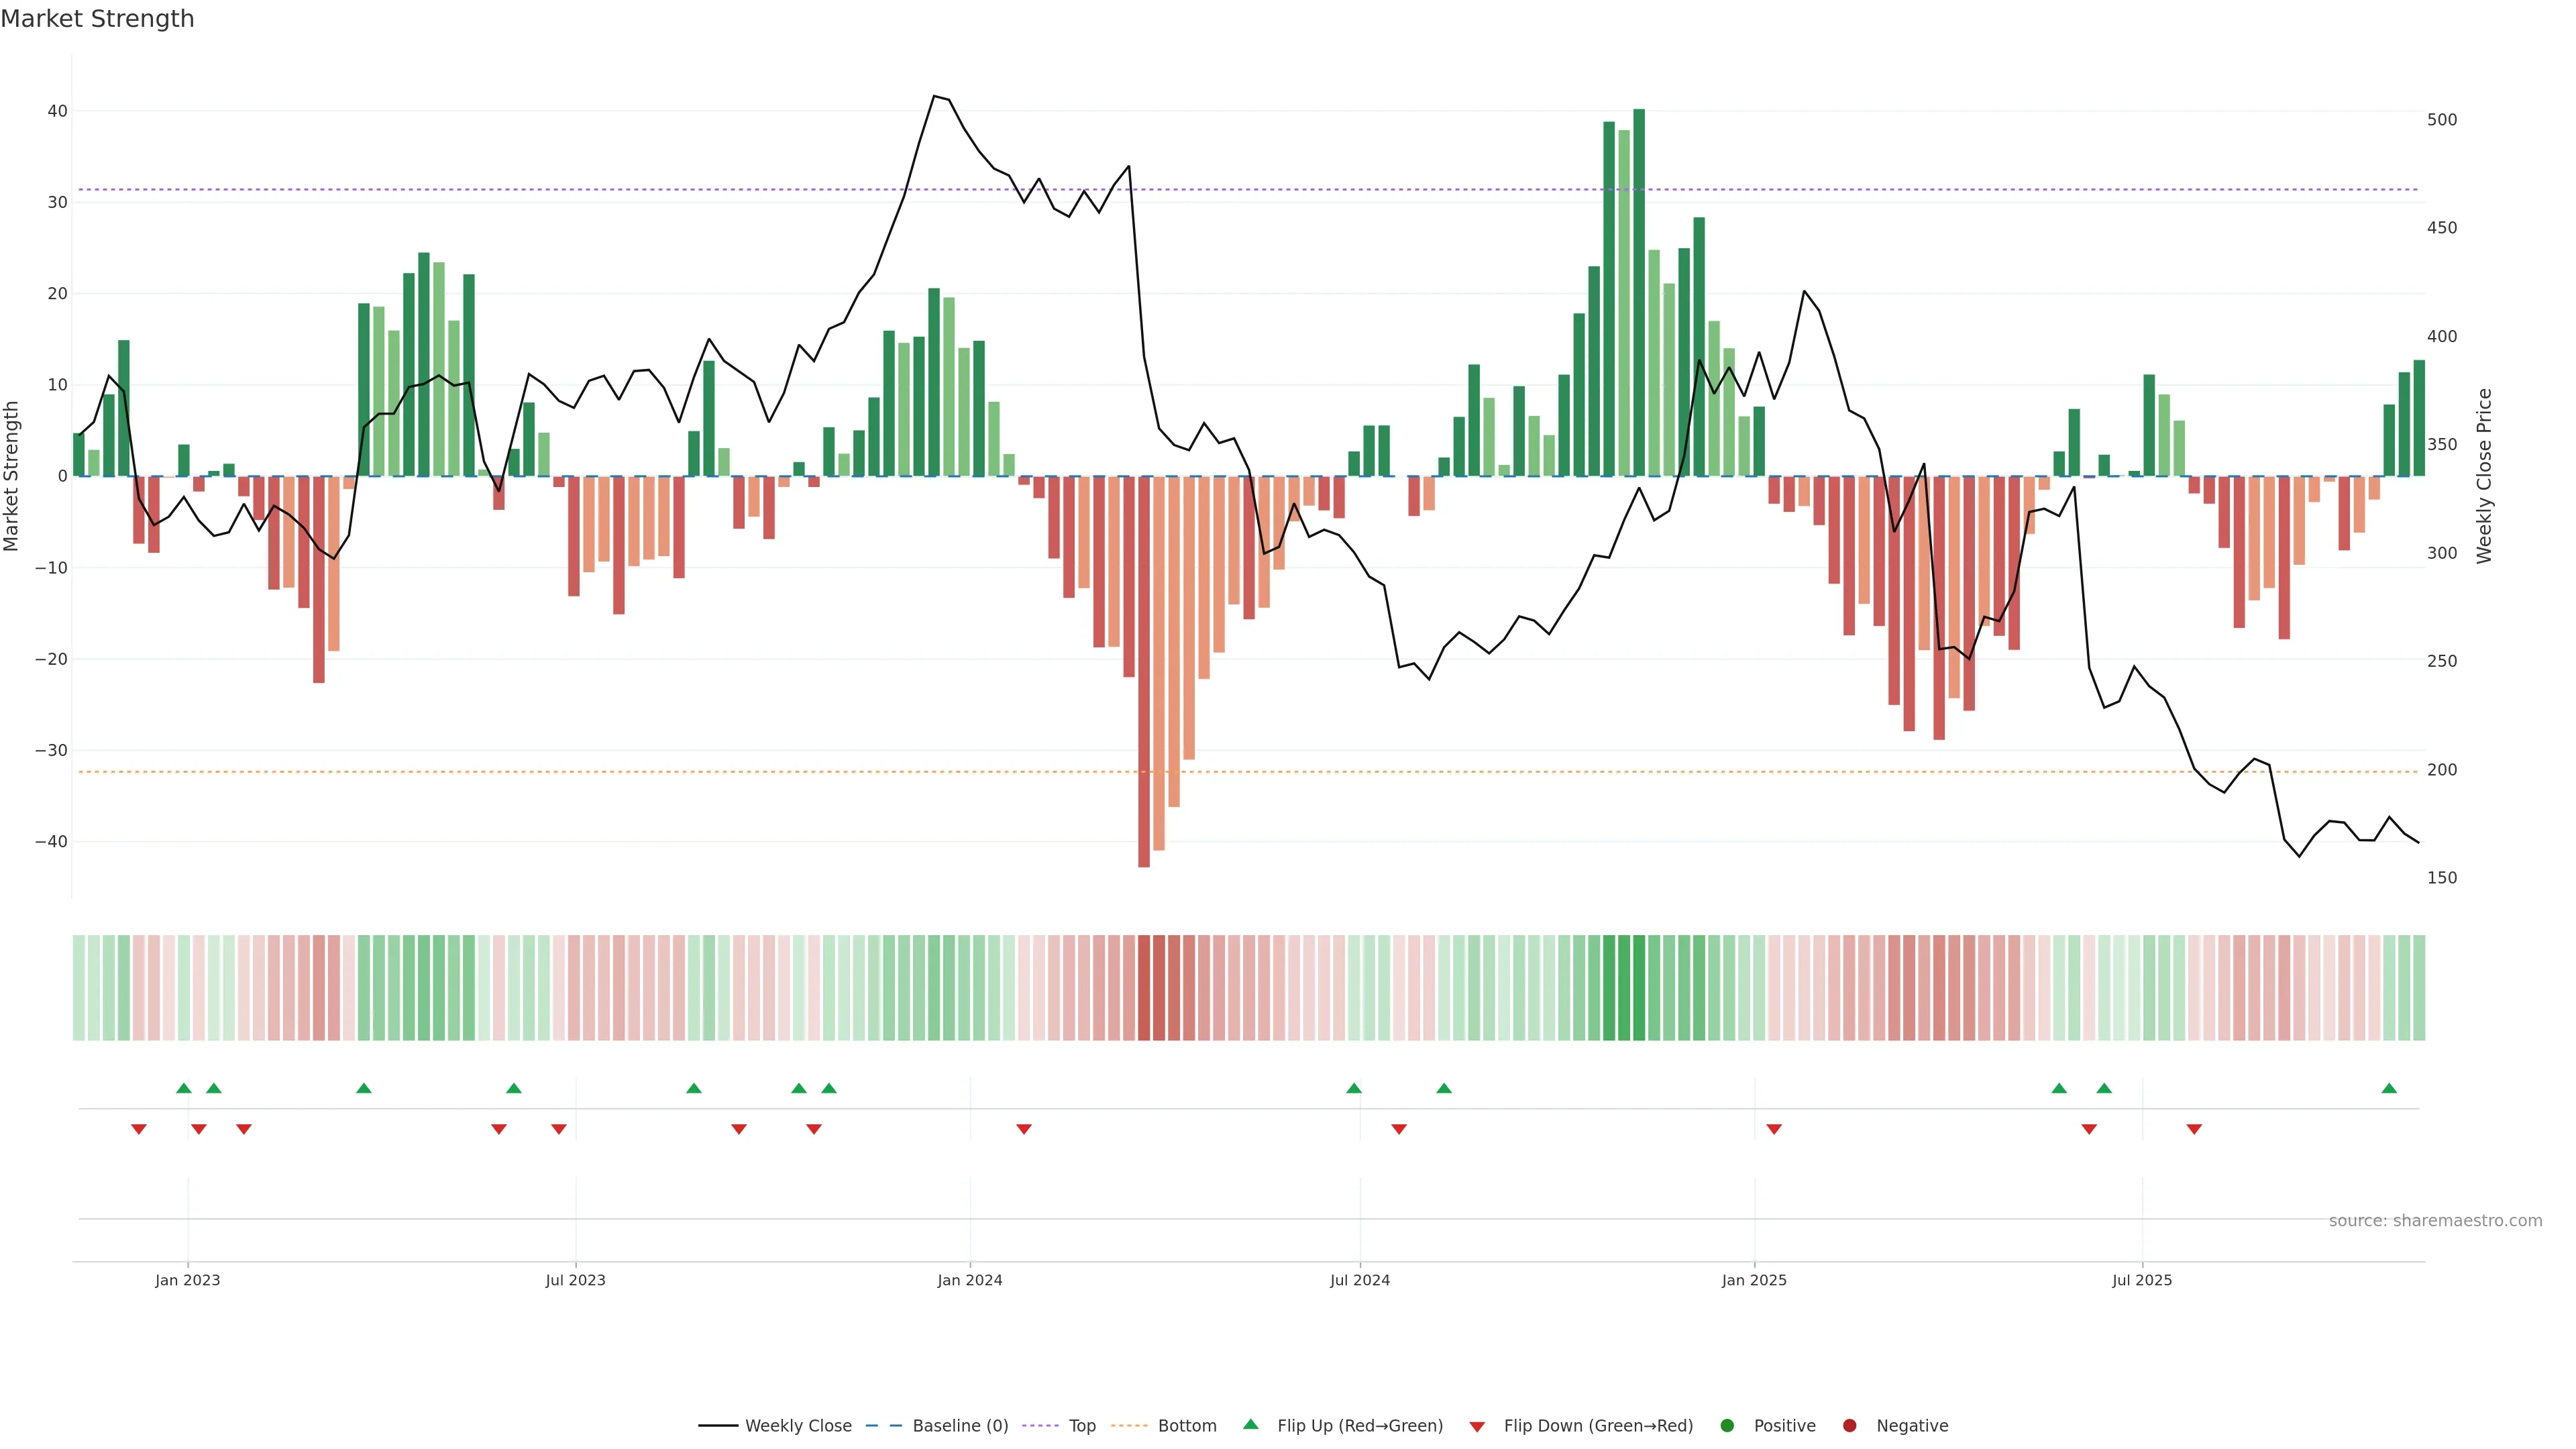The image size is (2576, 1449).
Task: Click the Weekly Close Price axis title
Action: click(x=2484, y=476)
